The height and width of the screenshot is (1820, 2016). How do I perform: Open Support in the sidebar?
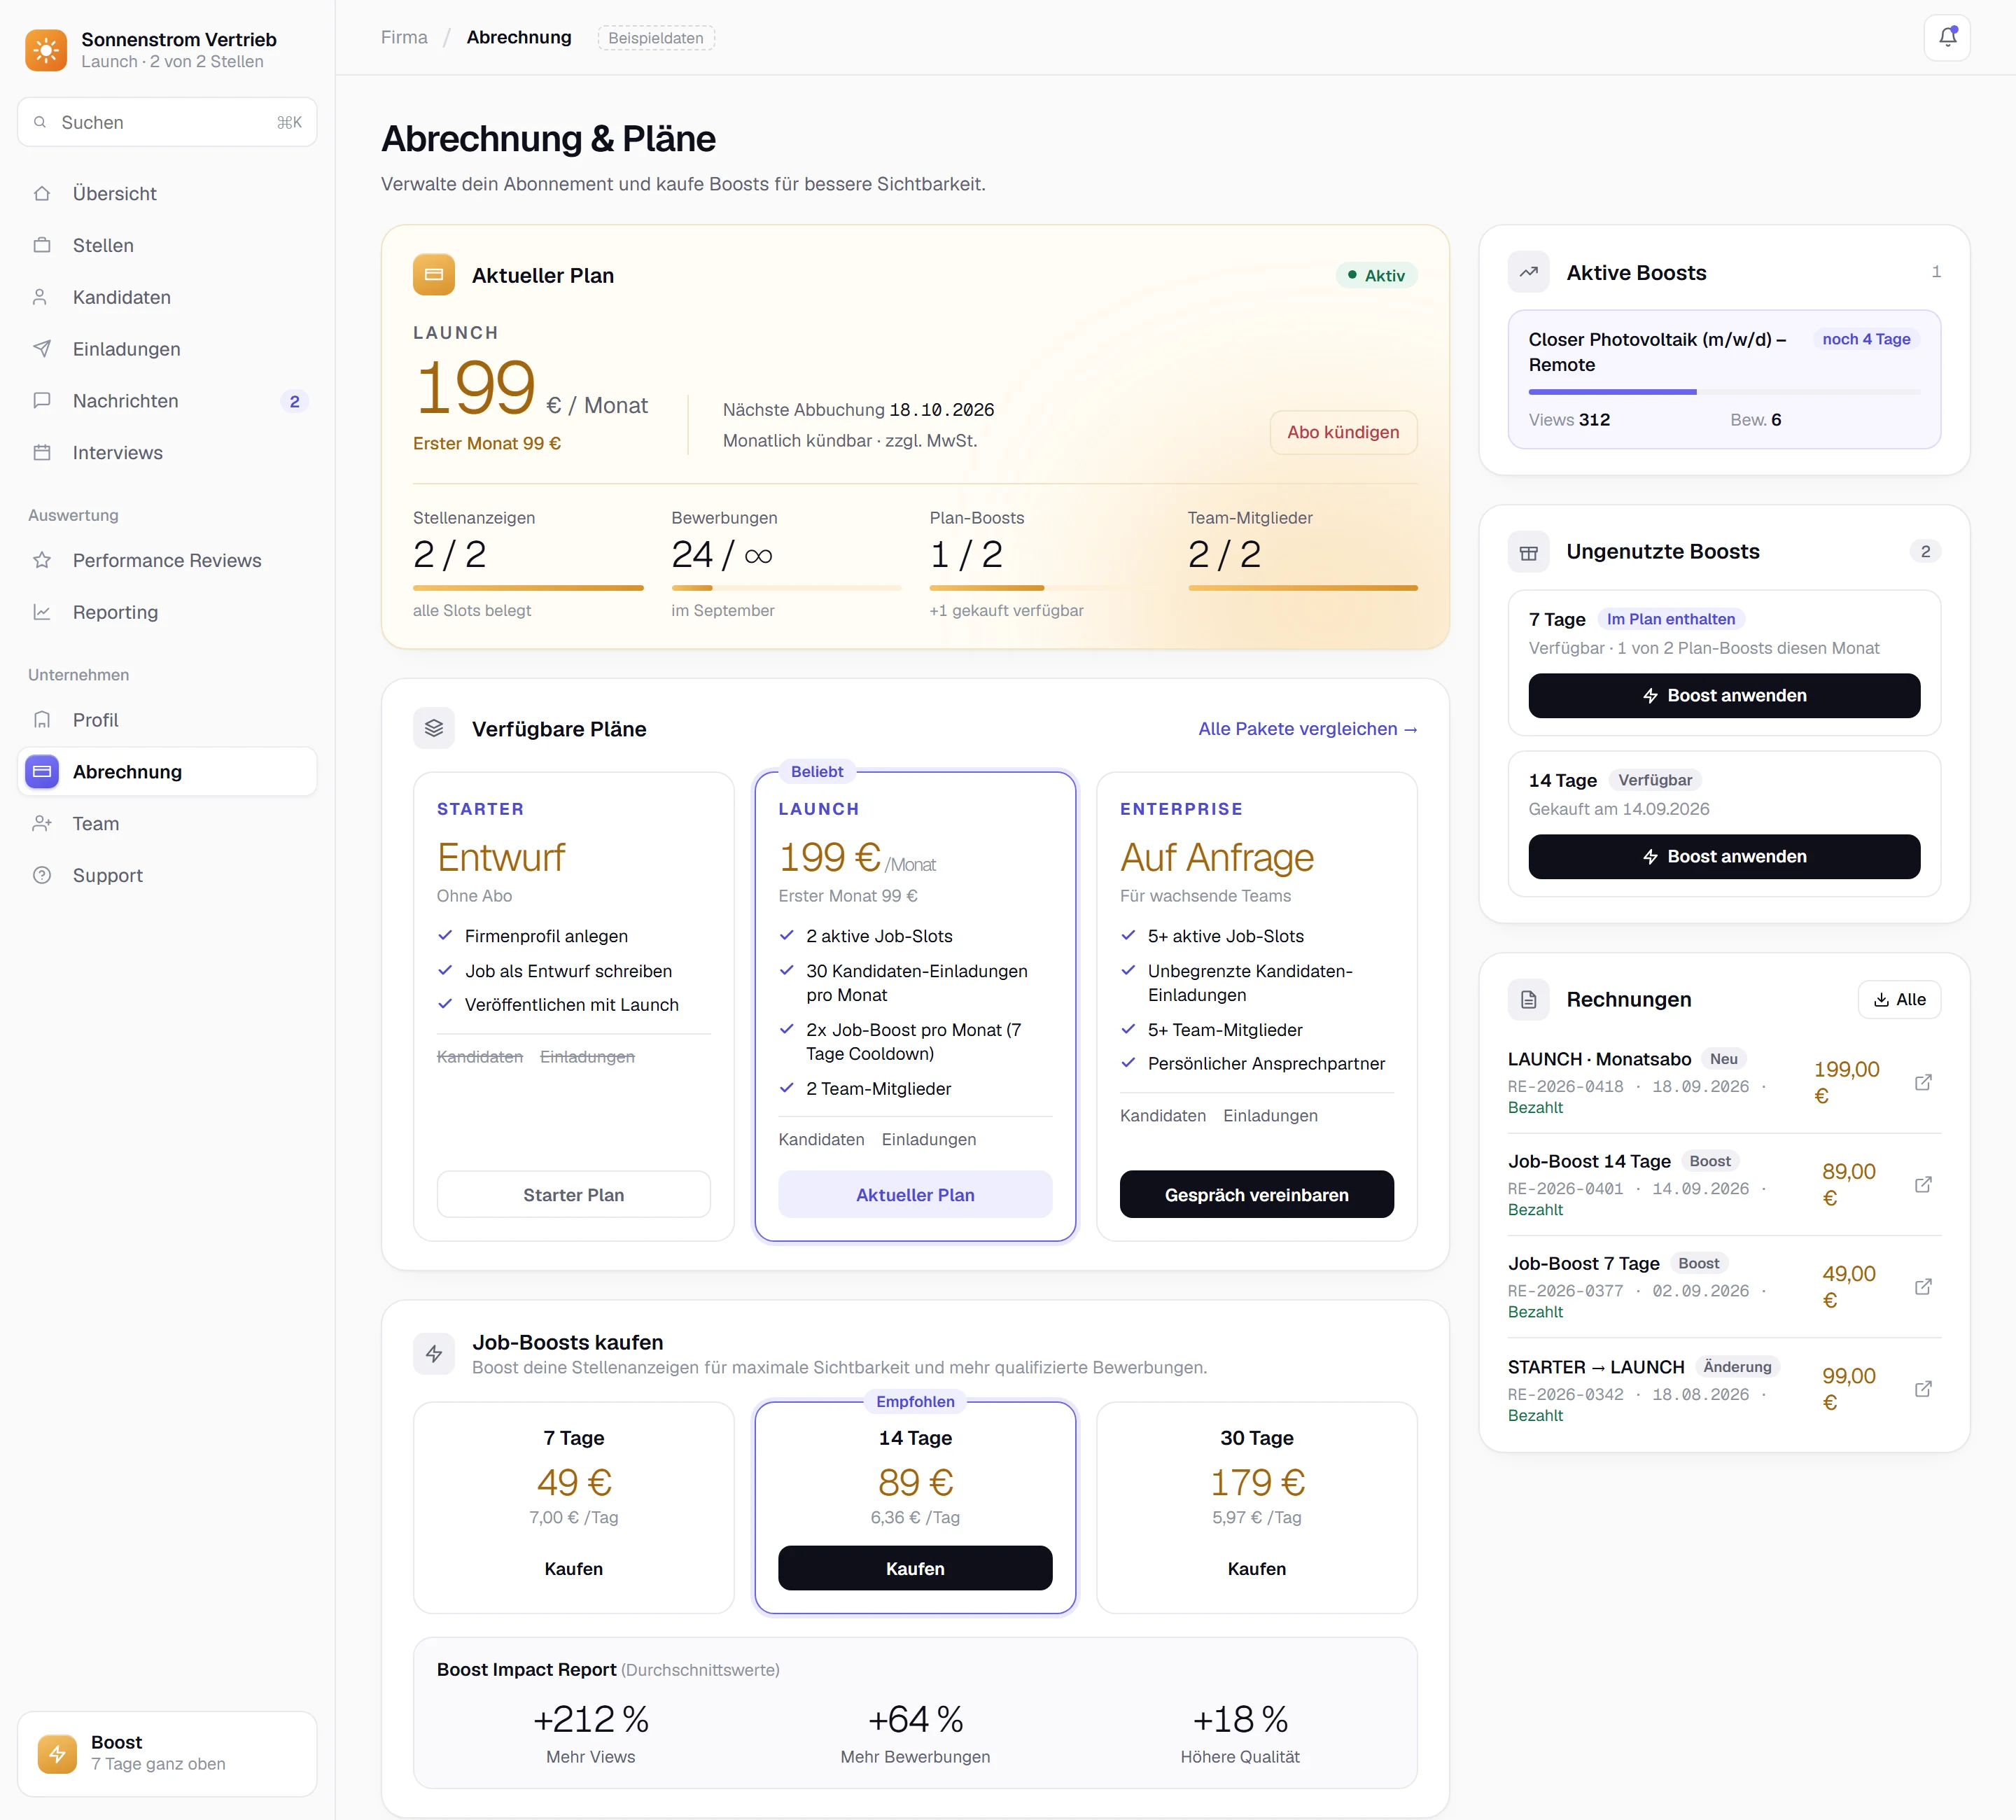click(167, 875)
